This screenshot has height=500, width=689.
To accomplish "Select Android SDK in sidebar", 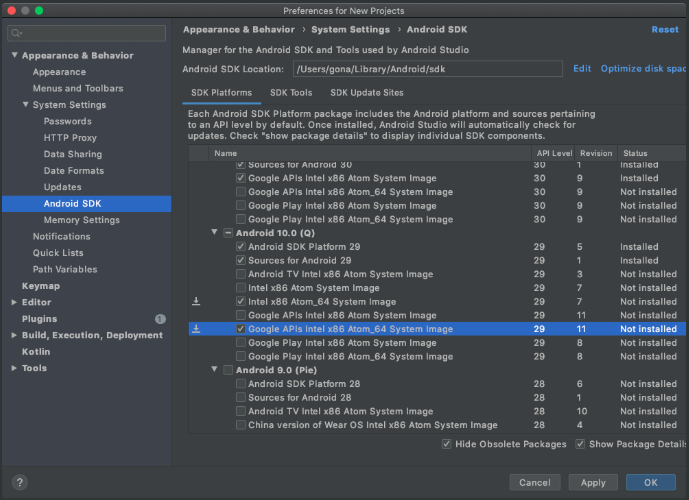I will 87,204.
